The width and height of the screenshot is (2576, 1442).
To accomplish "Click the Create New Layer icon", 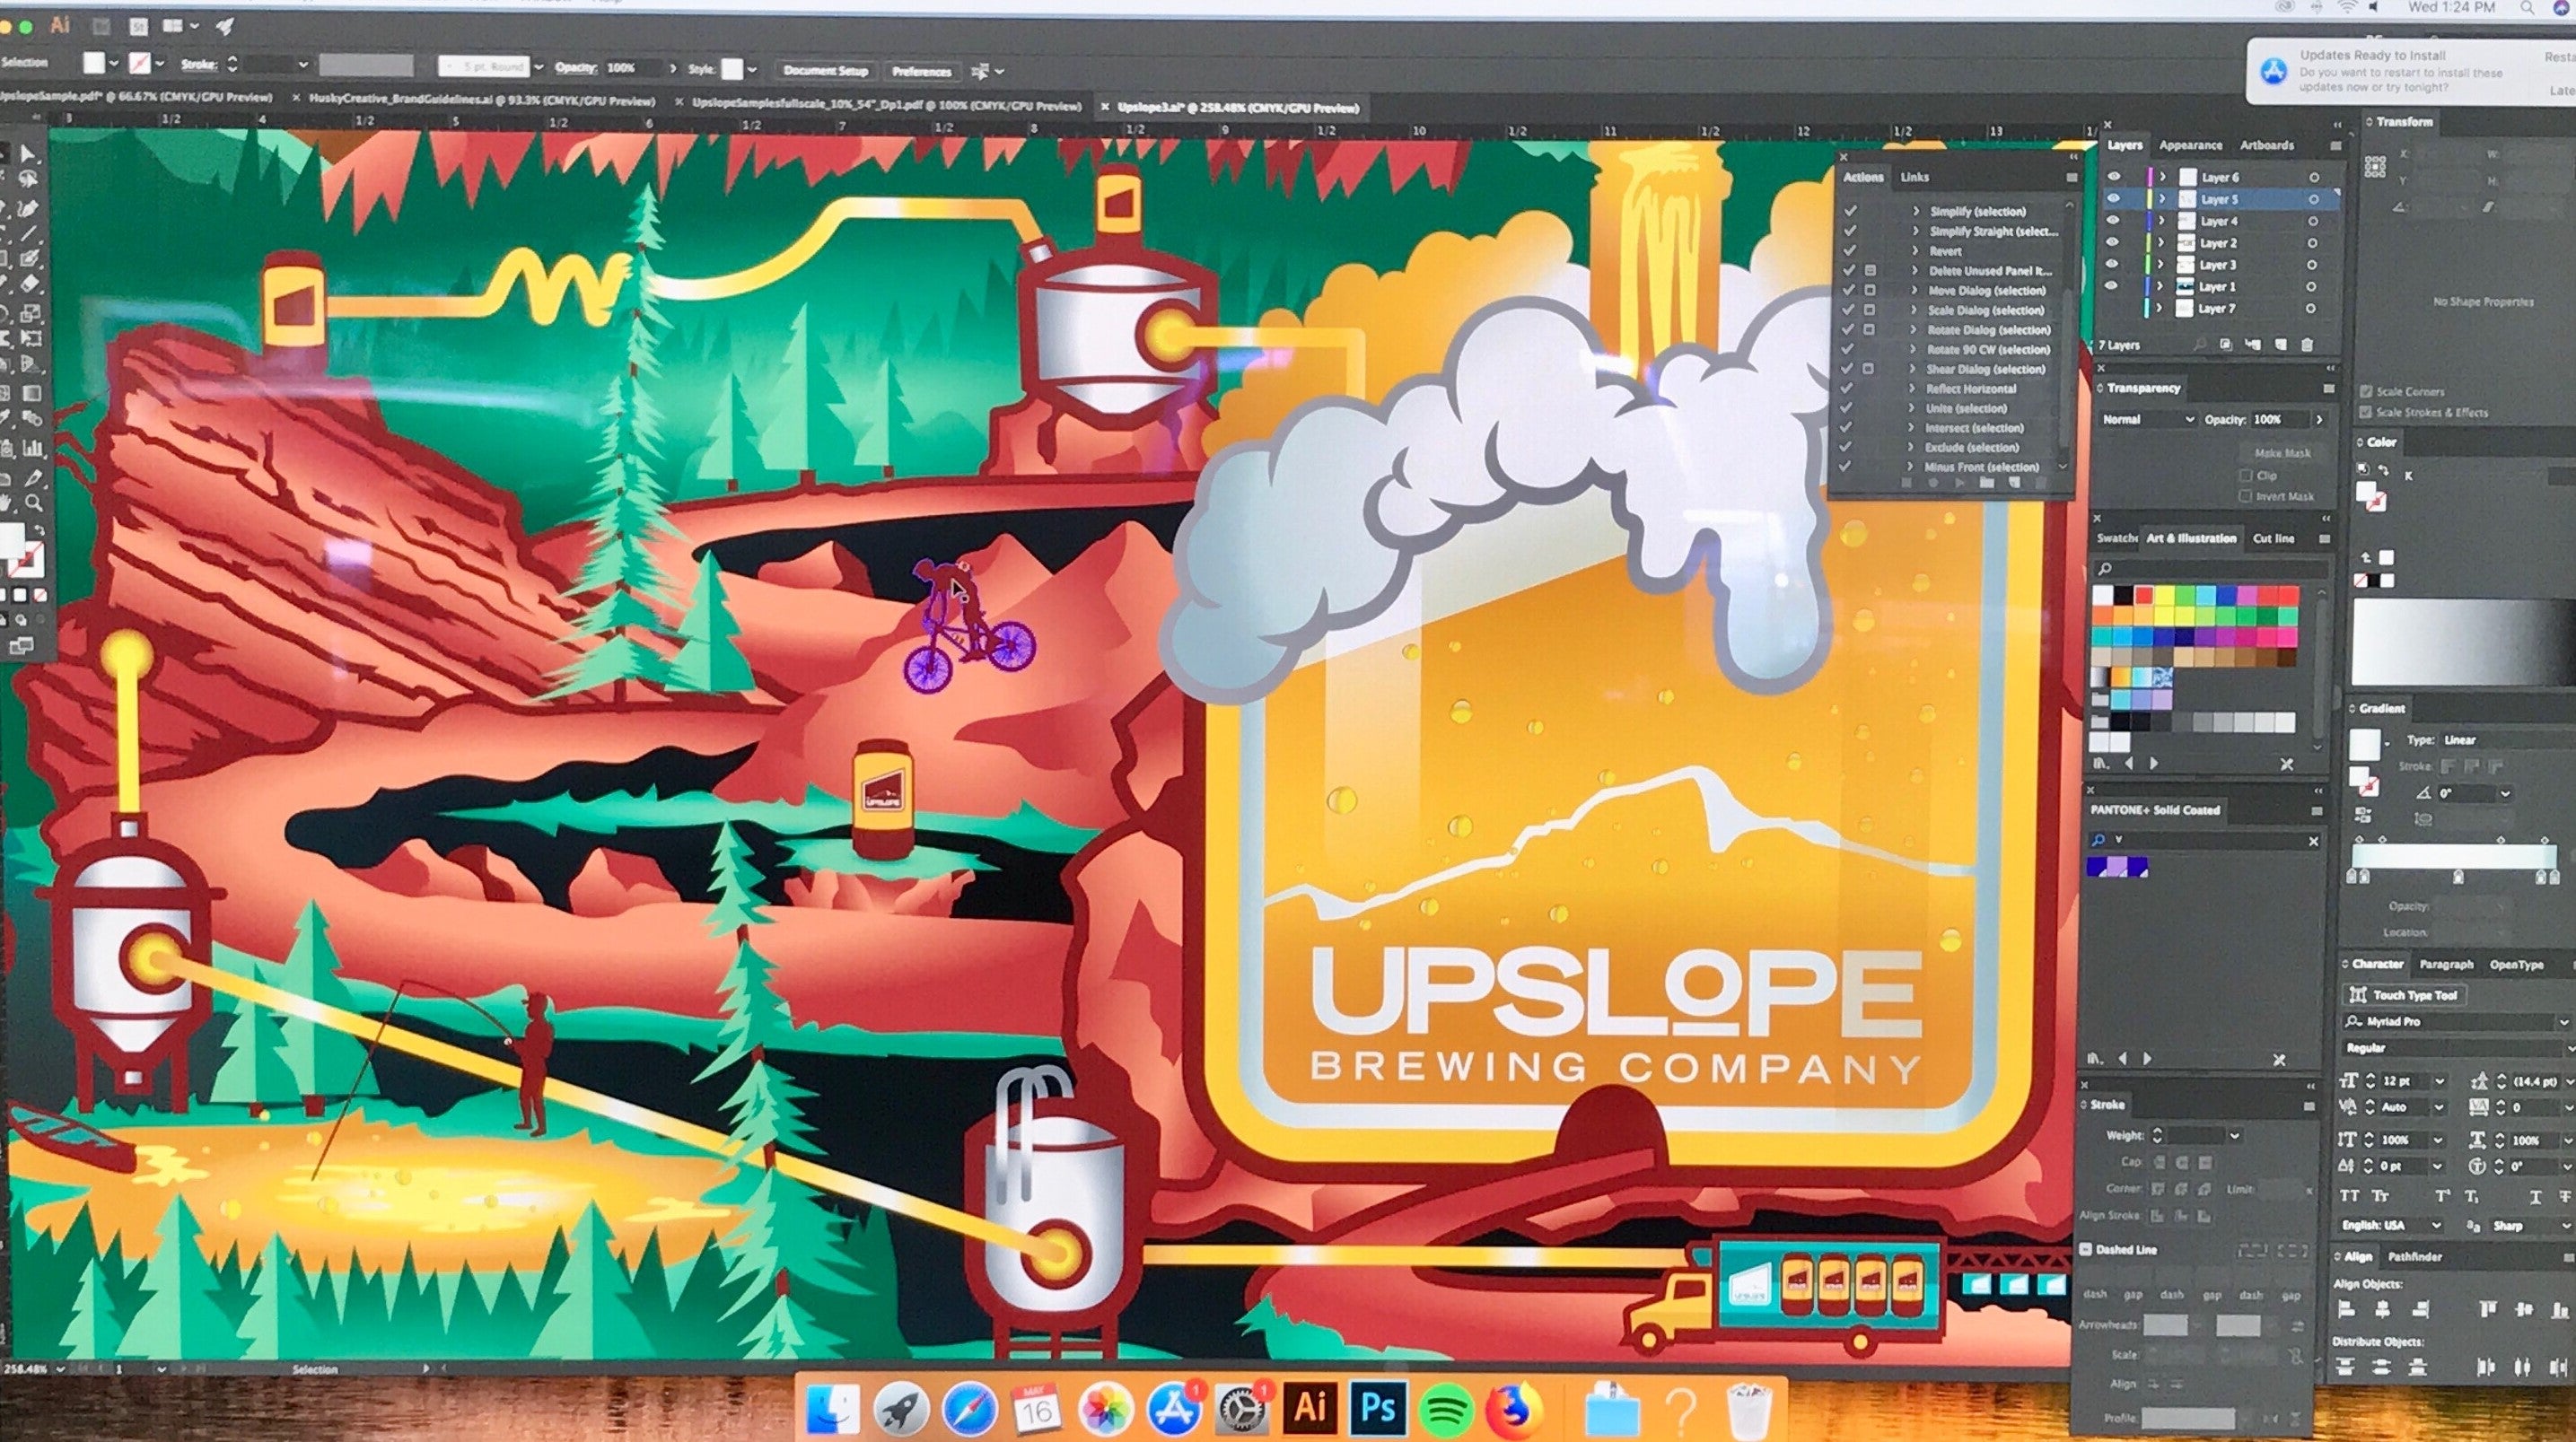I will (x=2282, y=345).
